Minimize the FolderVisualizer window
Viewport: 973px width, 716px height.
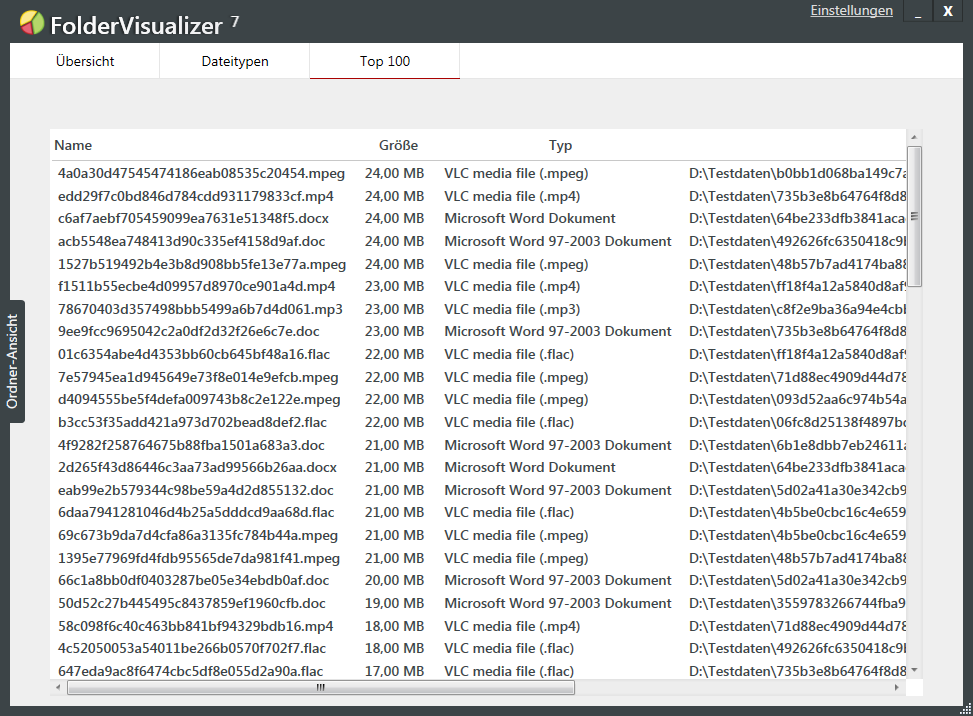click(917, 11)
